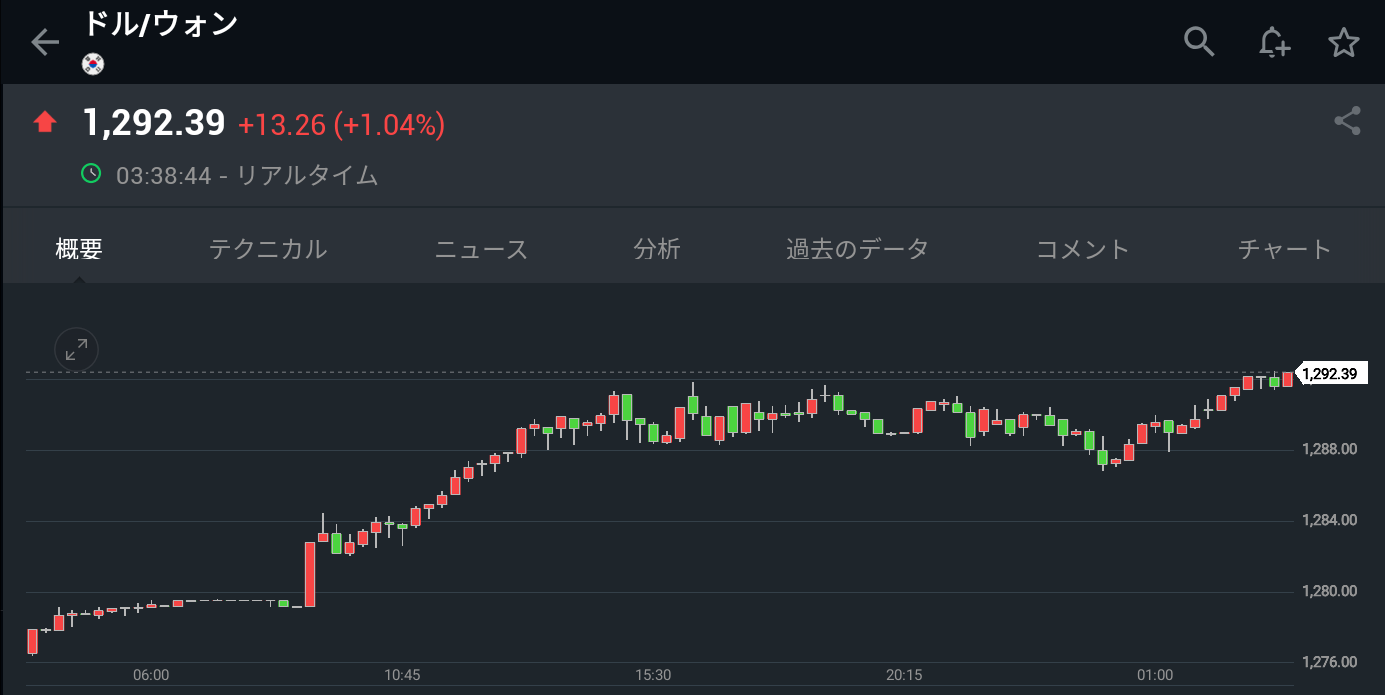Tap the red up-arrow price indicator
Screen dimensions: 1385x695
click(45, 123)
